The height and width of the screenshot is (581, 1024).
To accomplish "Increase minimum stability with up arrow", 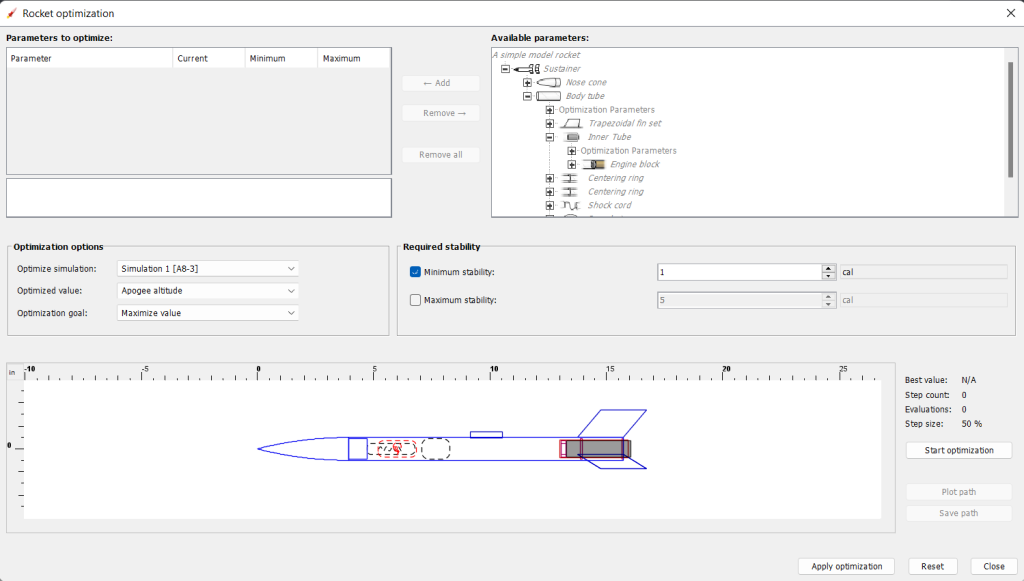I will (828, 268).
